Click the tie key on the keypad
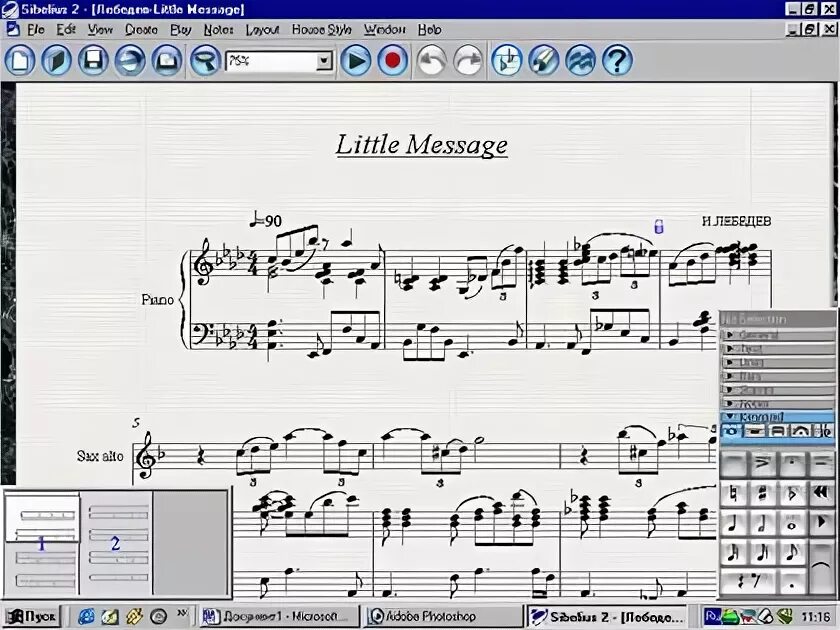840x630 pixels. point(820,567)
